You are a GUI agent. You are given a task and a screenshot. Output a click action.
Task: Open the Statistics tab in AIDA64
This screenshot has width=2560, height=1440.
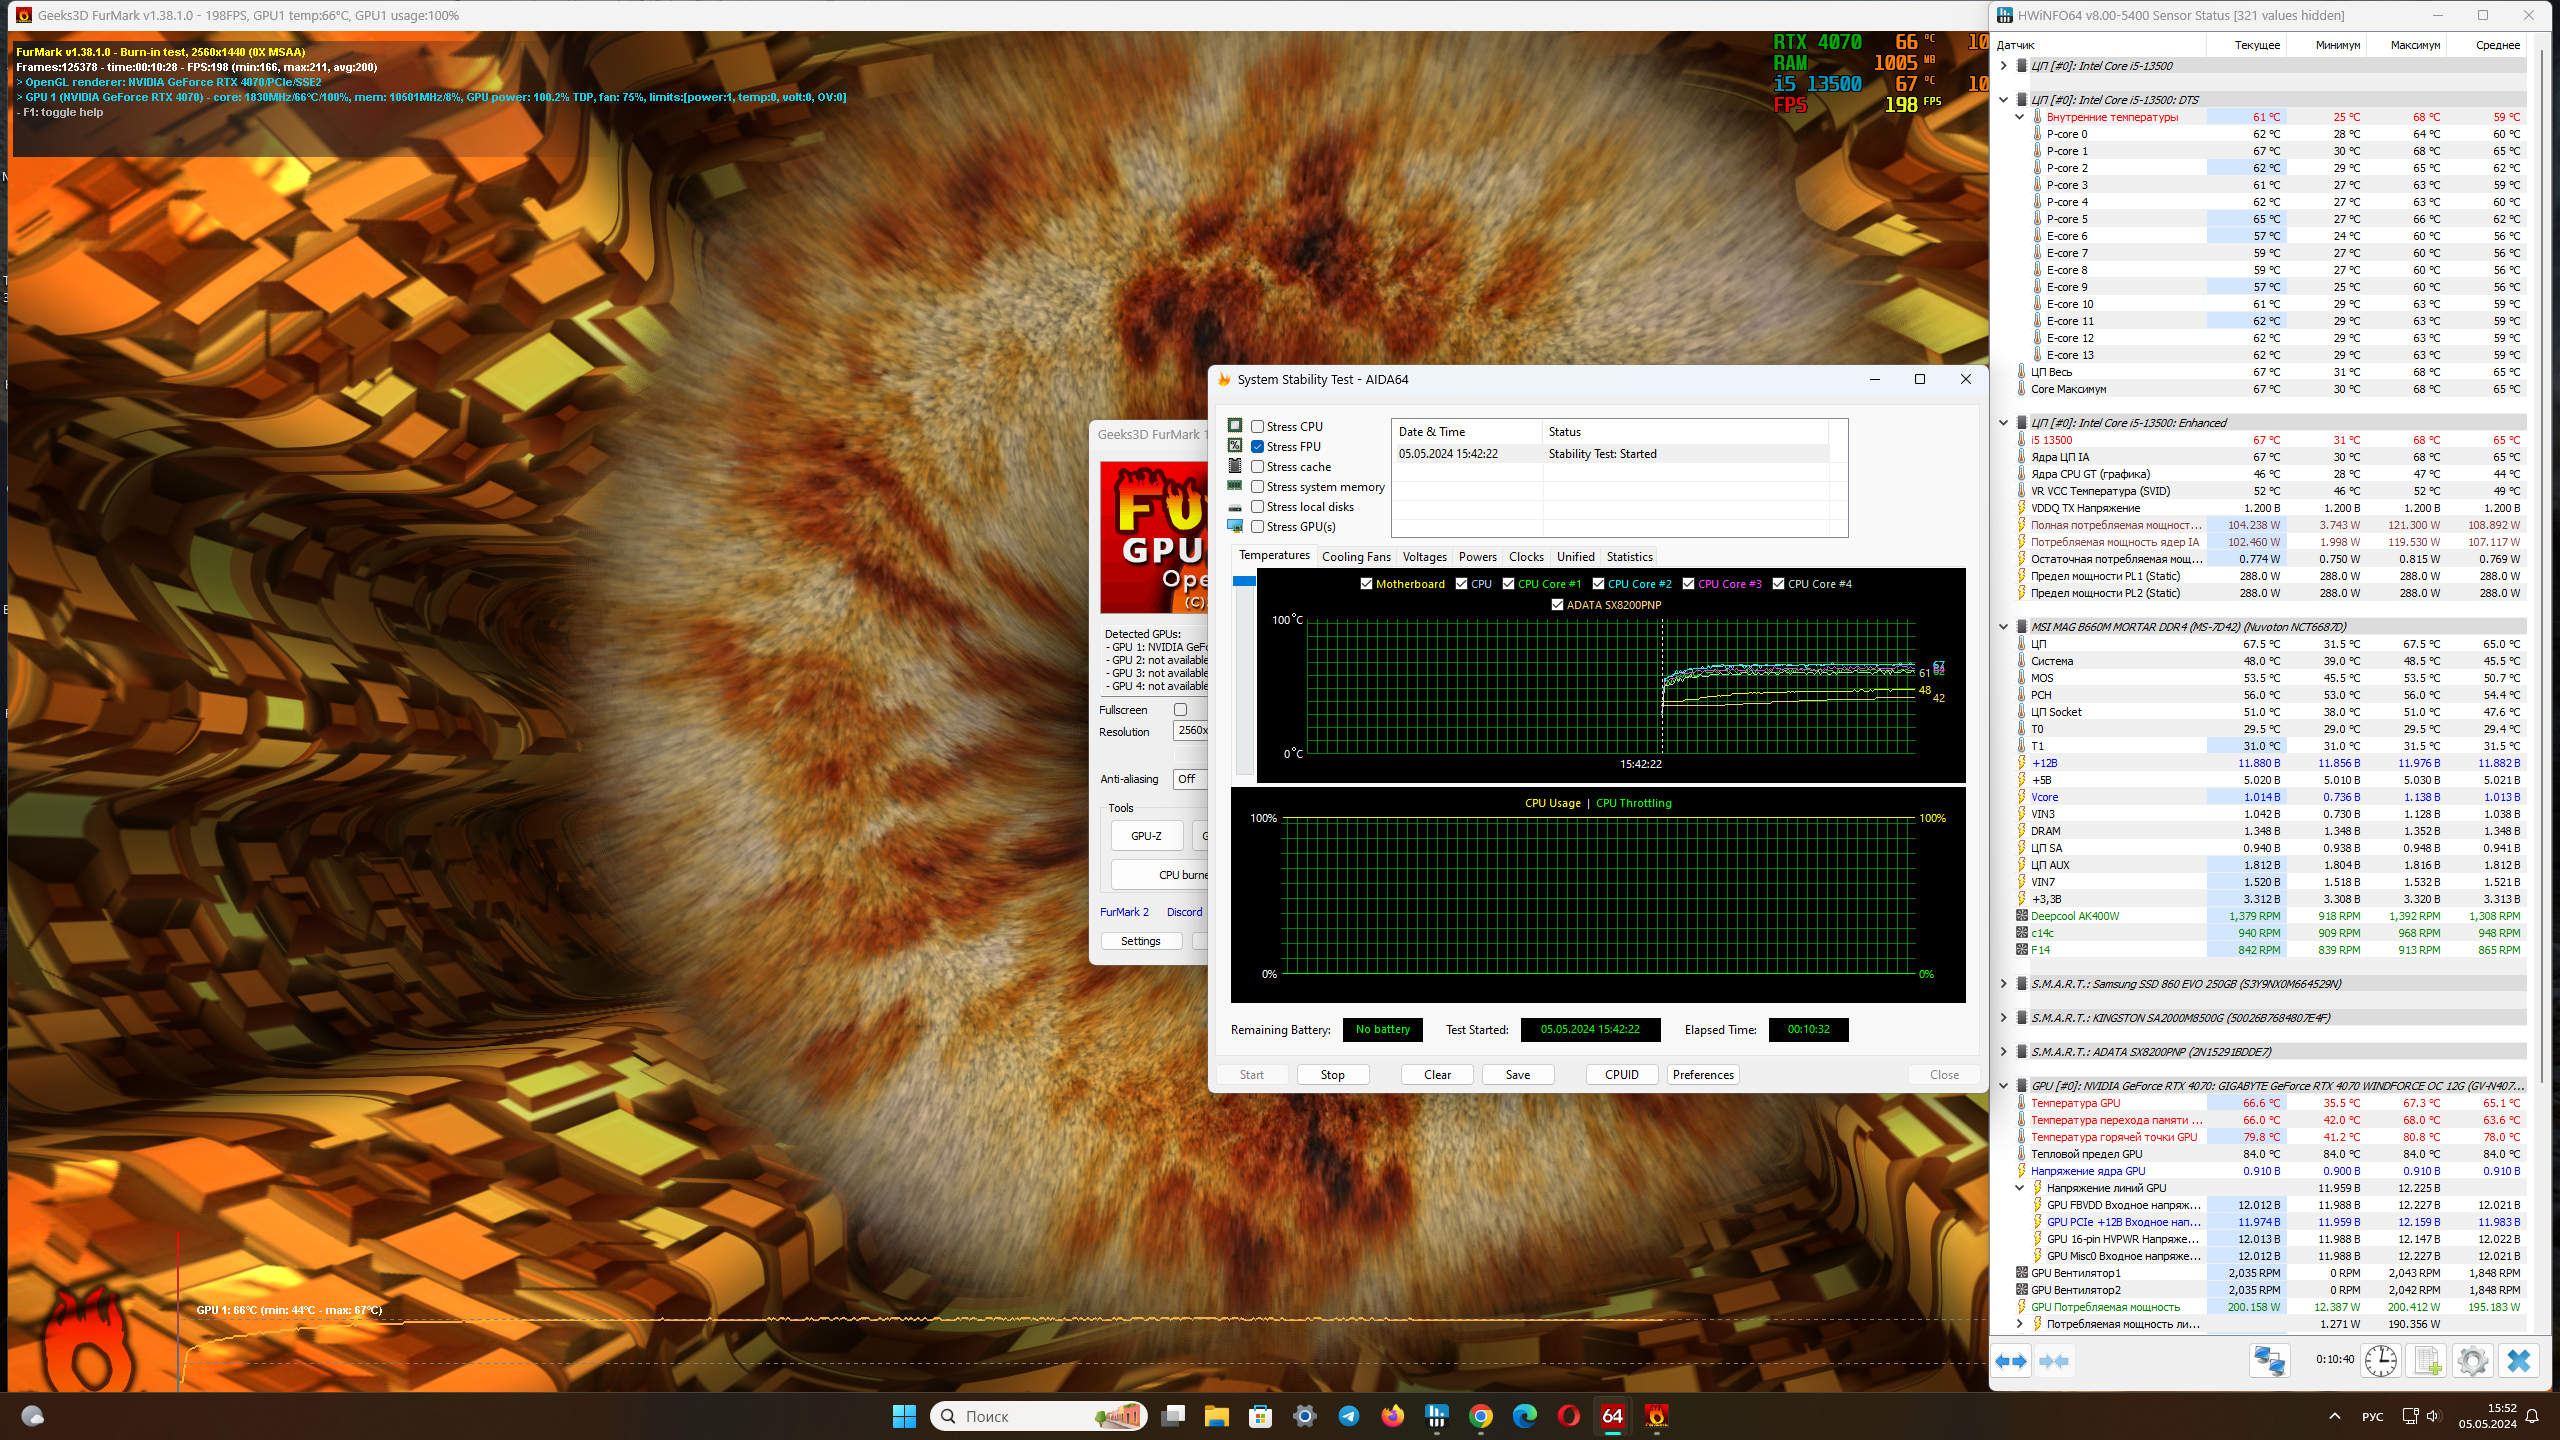click(x=1629, y=557)
